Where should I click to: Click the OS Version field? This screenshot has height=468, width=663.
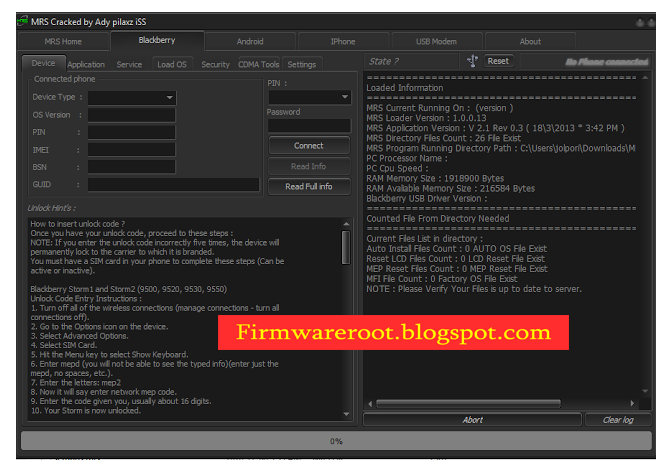pyautogui.click(x=132, y=115)
